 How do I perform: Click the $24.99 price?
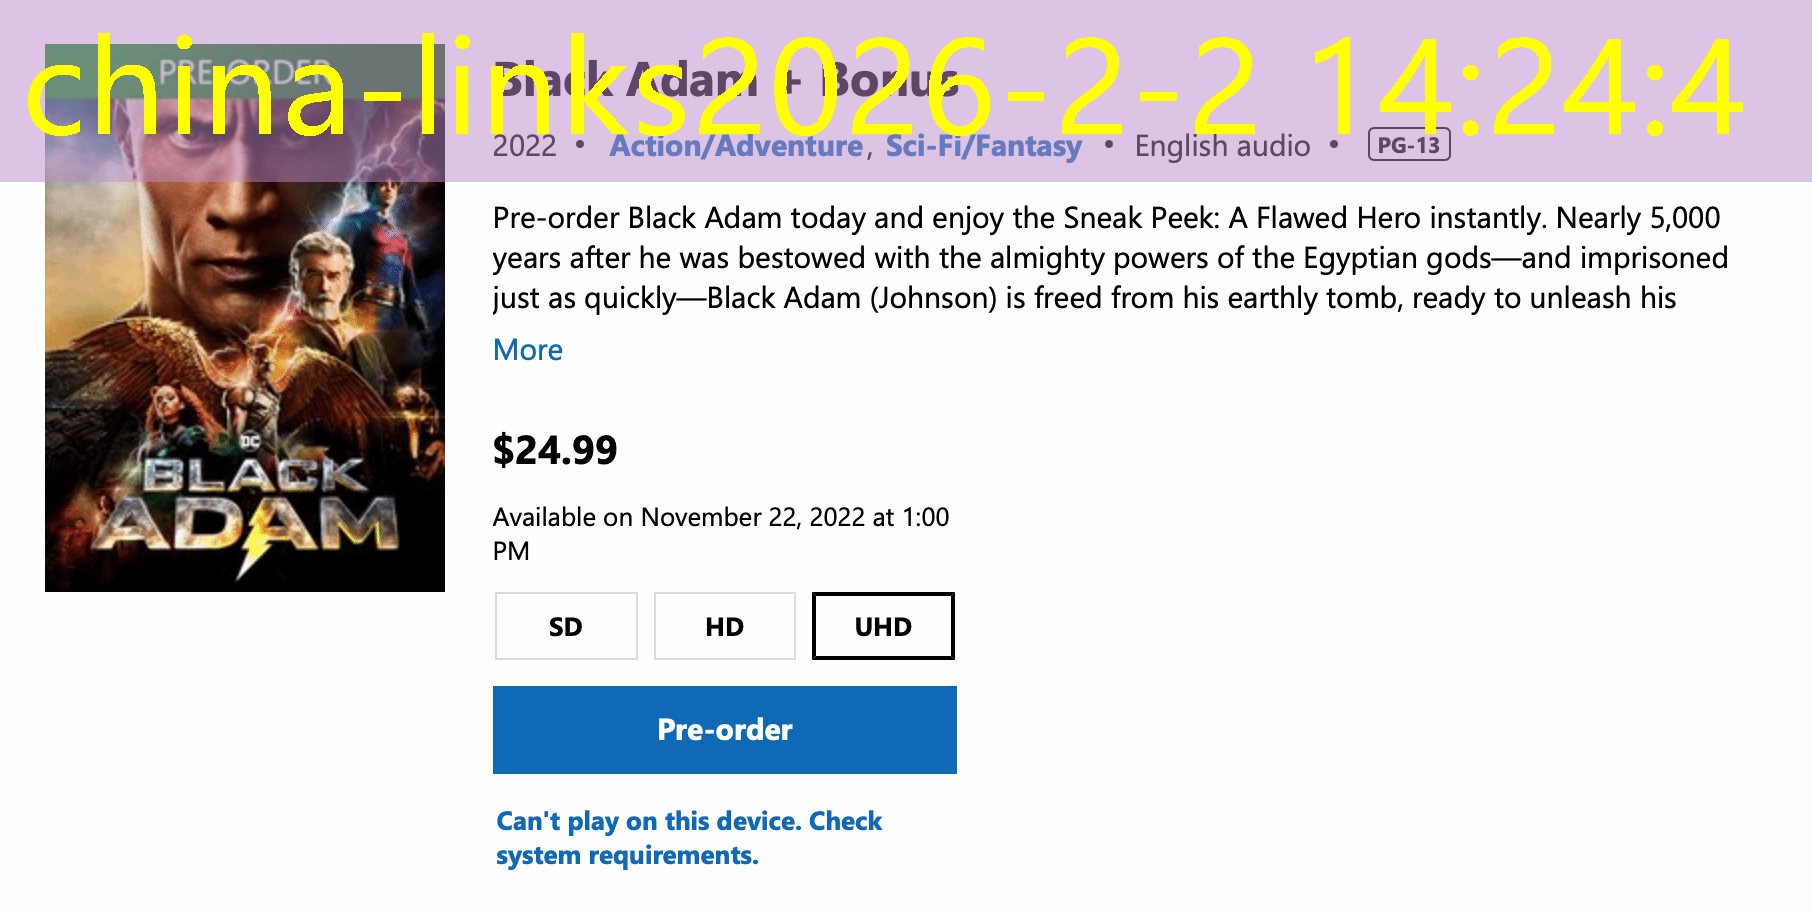[555, 450]
